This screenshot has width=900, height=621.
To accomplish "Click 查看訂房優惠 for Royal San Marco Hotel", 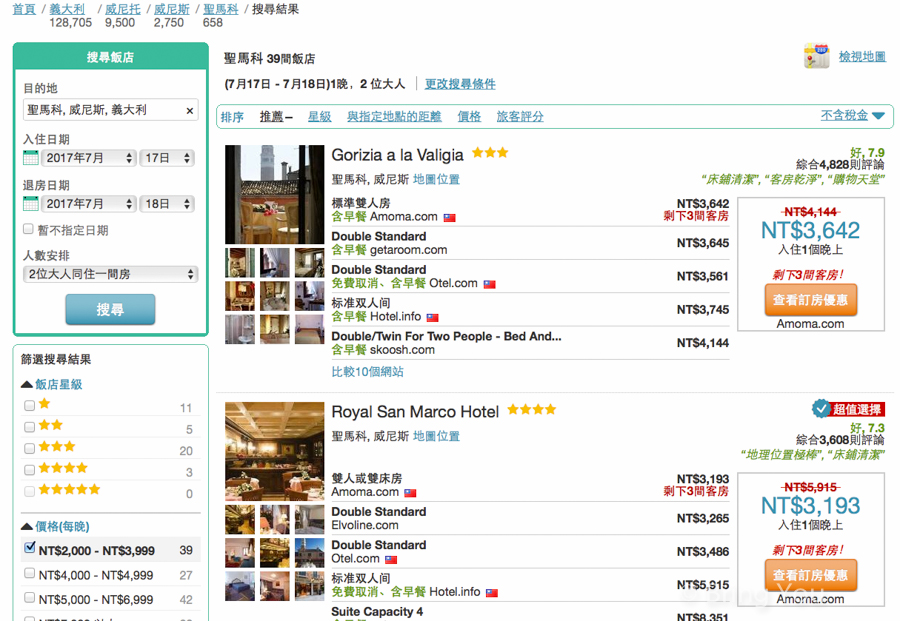I will [x=810, y=575].
